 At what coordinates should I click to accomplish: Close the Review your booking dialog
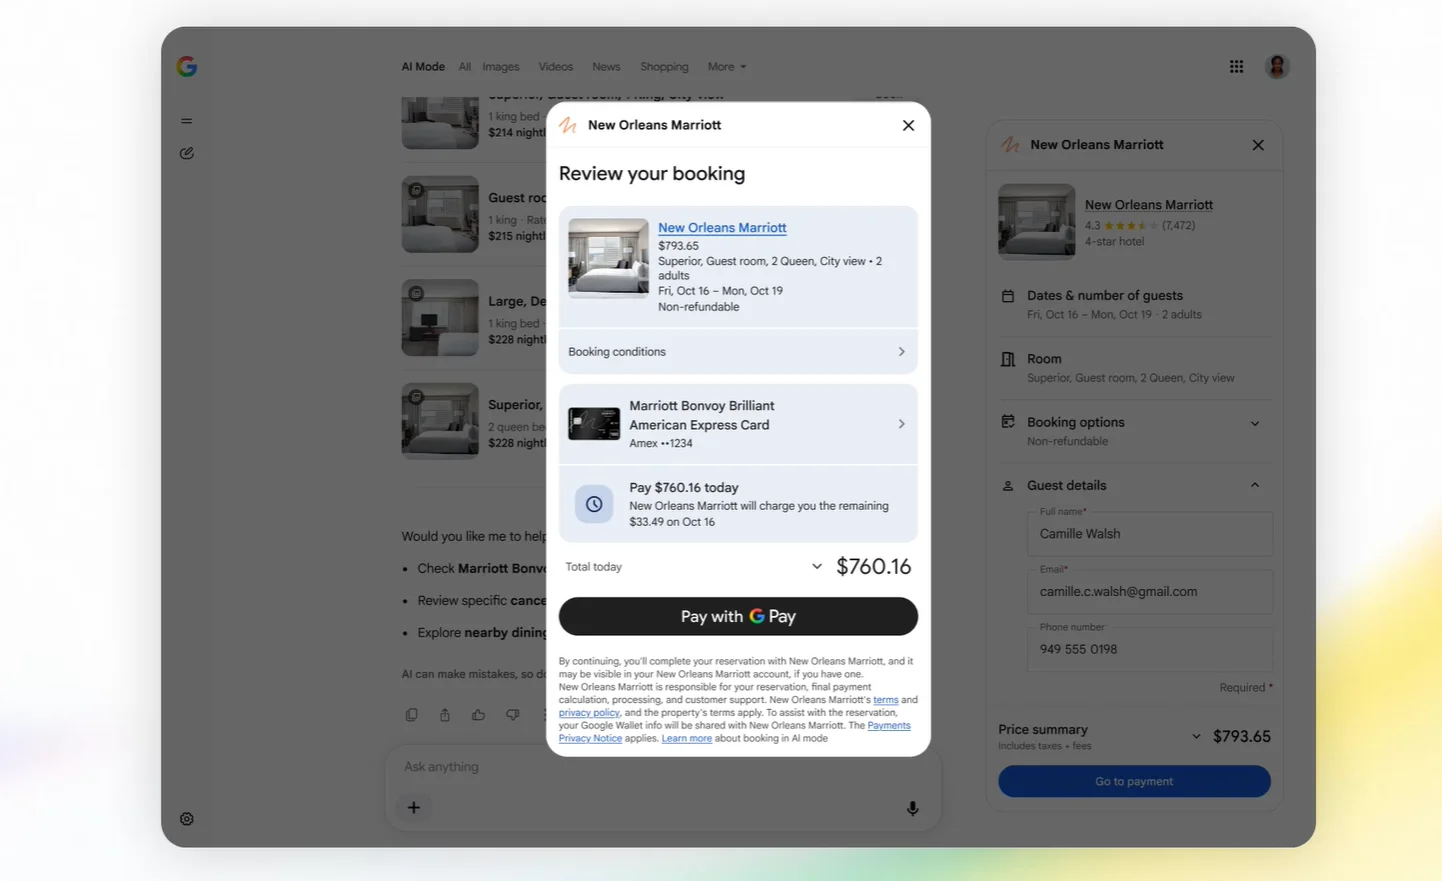tap(908, 125)
